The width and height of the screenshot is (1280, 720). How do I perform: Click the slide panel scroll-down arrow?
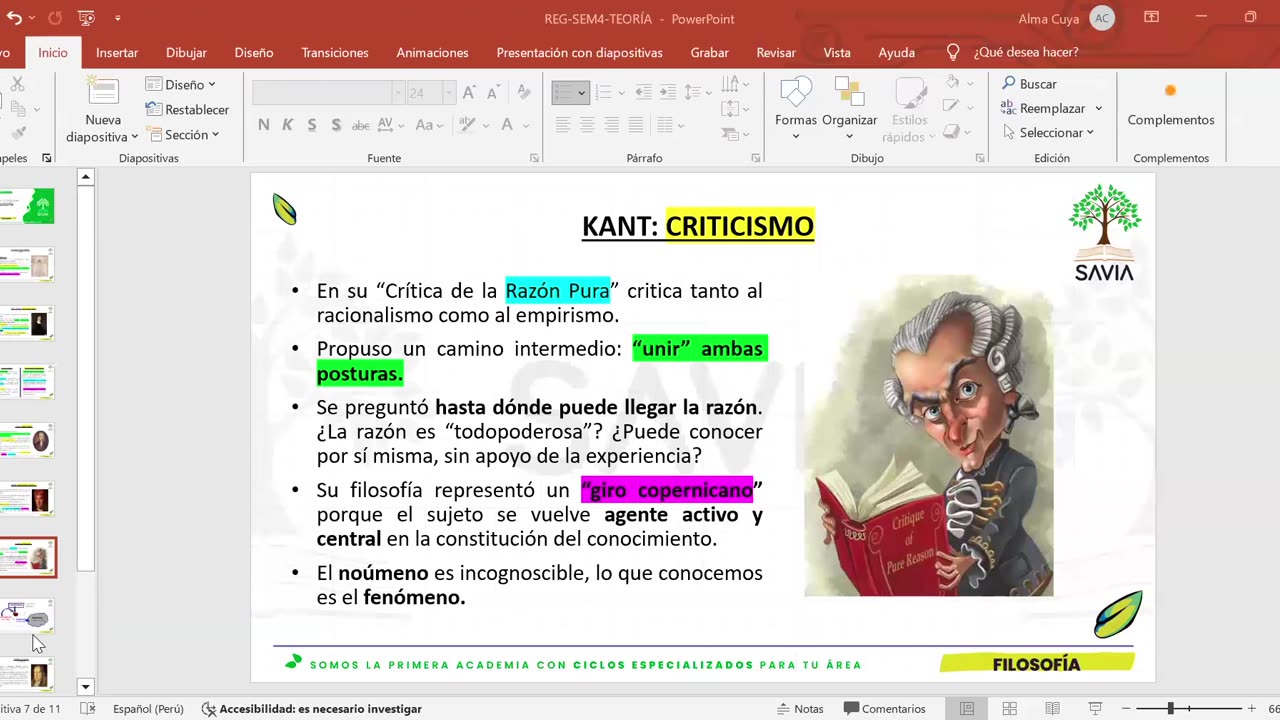pyautogui.click(x=85, y=687)
